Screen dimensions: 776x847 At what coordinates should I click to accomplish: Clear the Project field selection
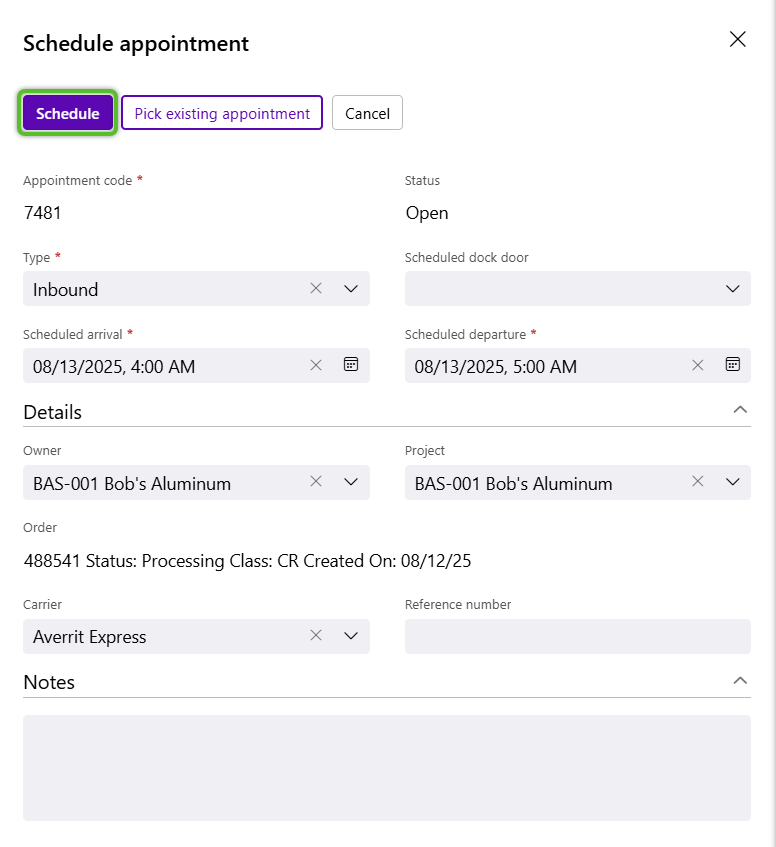click(x=698, y=481)
